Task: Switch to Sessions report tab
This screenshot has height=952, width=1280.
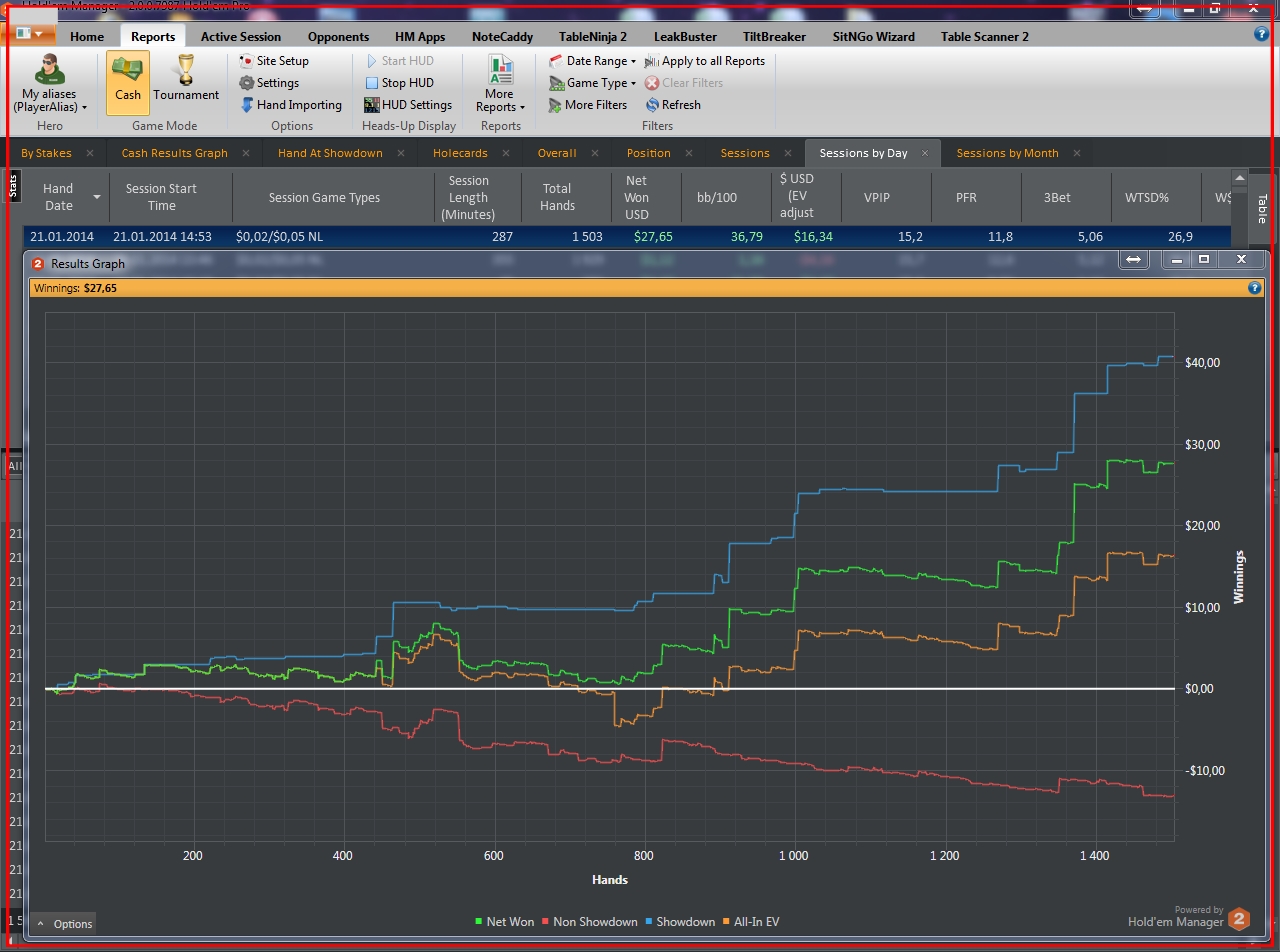Action: (745, 153)
